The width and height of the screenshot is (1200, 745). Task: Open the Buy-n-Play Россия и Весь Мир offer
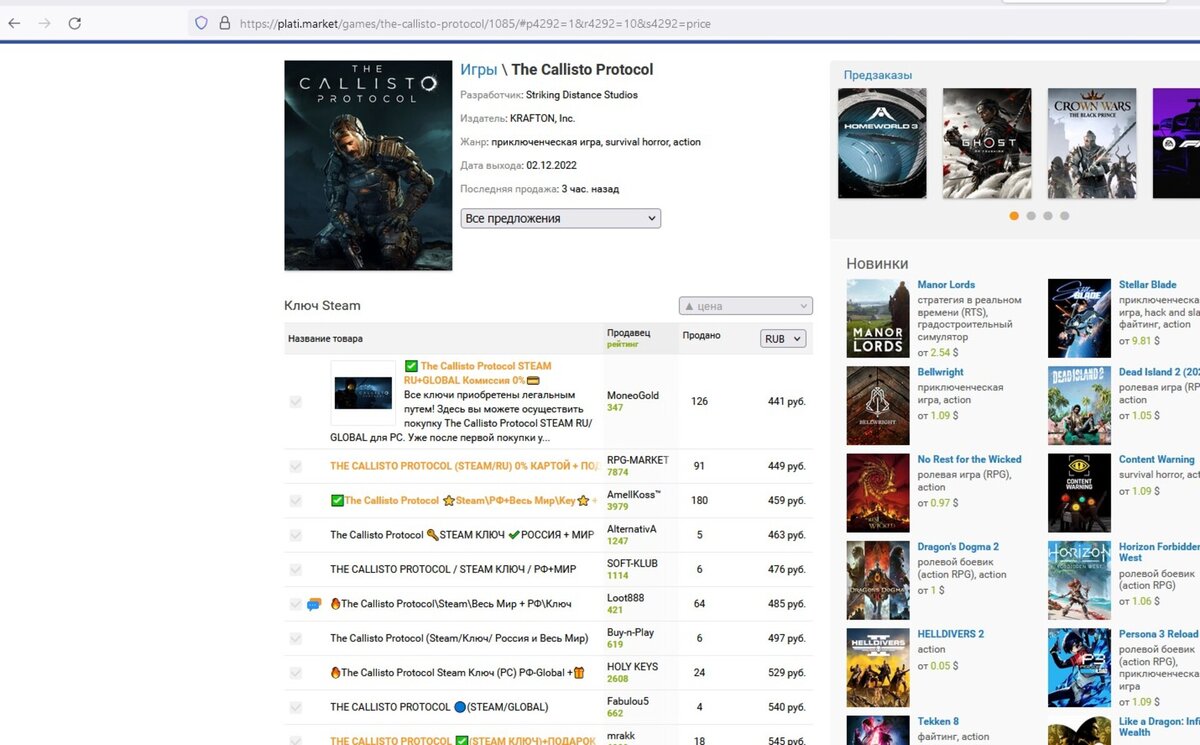(459, 638)
